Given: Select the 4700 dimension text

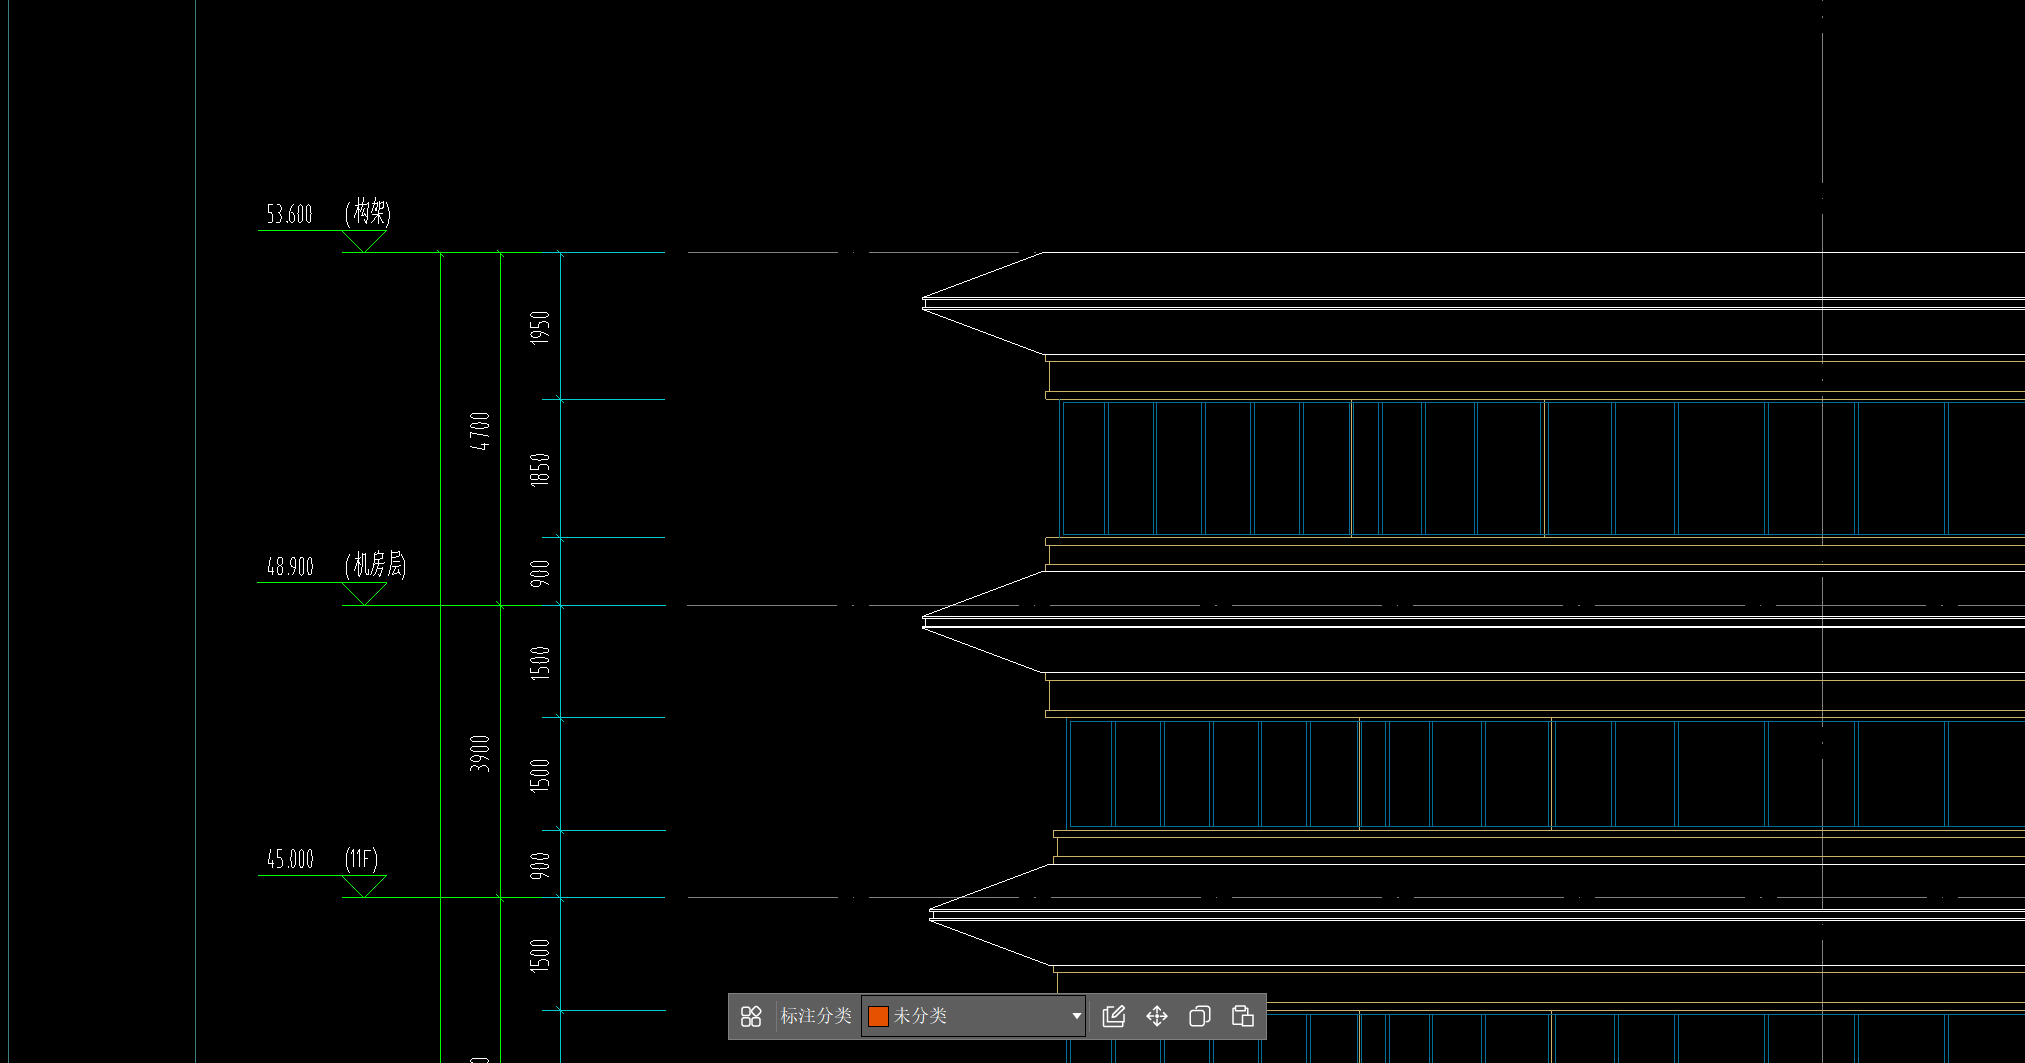Looking at the screenshot, I should coord(480,431).
